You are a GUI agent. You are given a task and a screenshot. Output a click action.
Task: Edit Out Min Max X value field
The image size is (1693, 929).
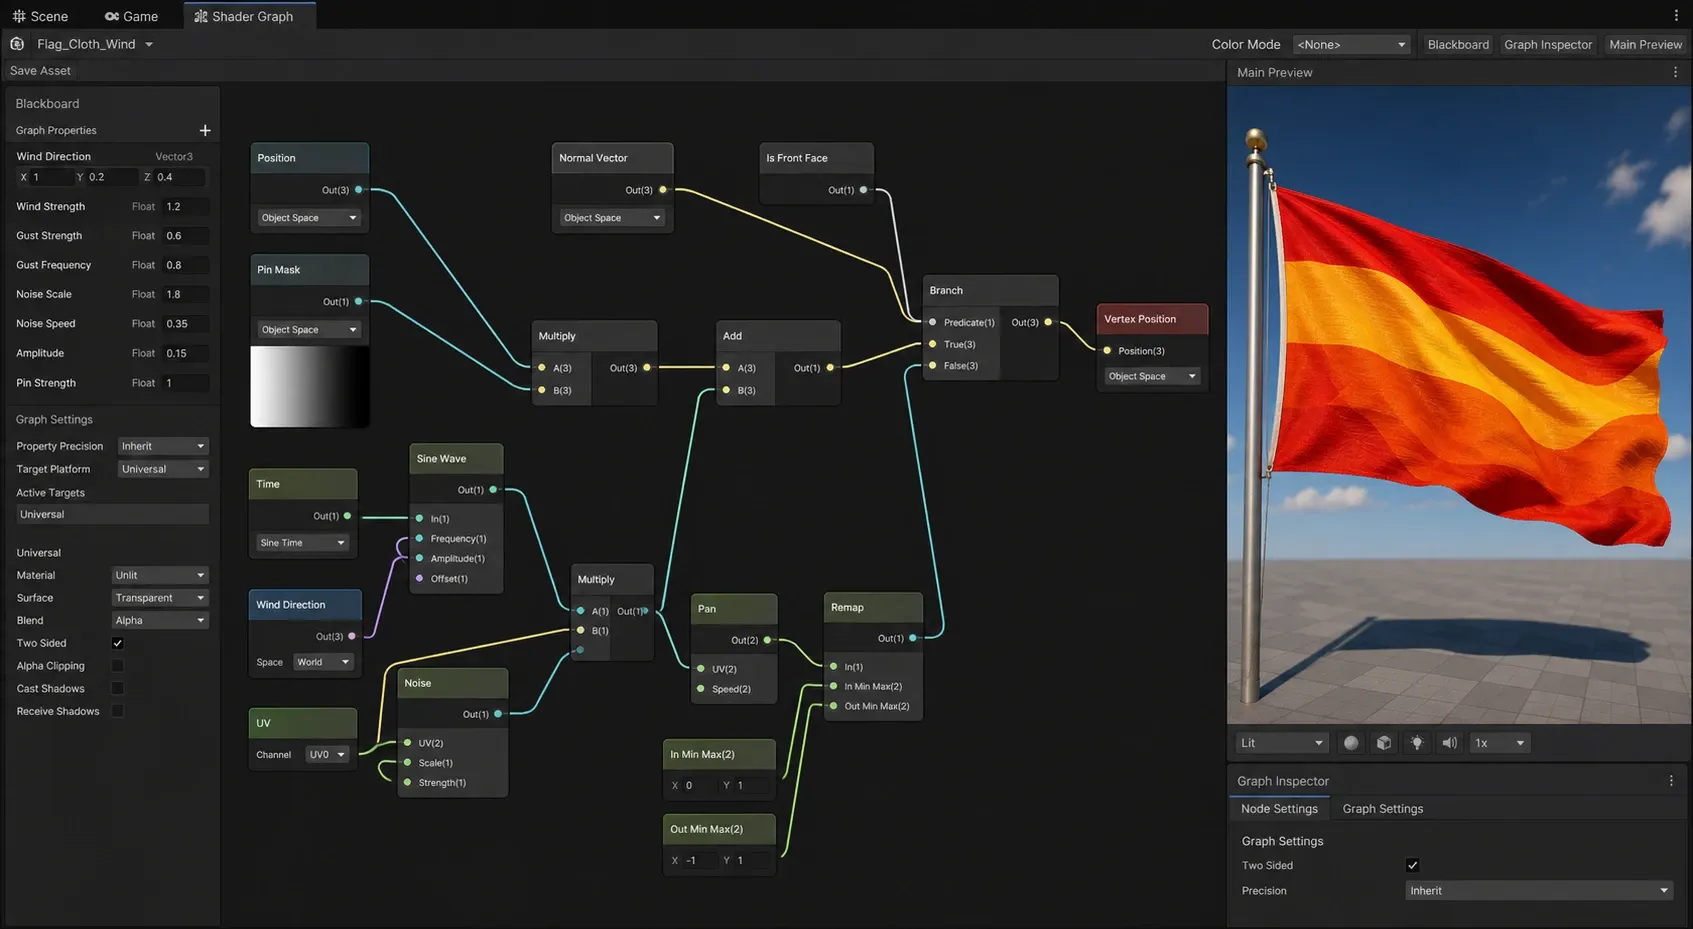coord(699,860)
